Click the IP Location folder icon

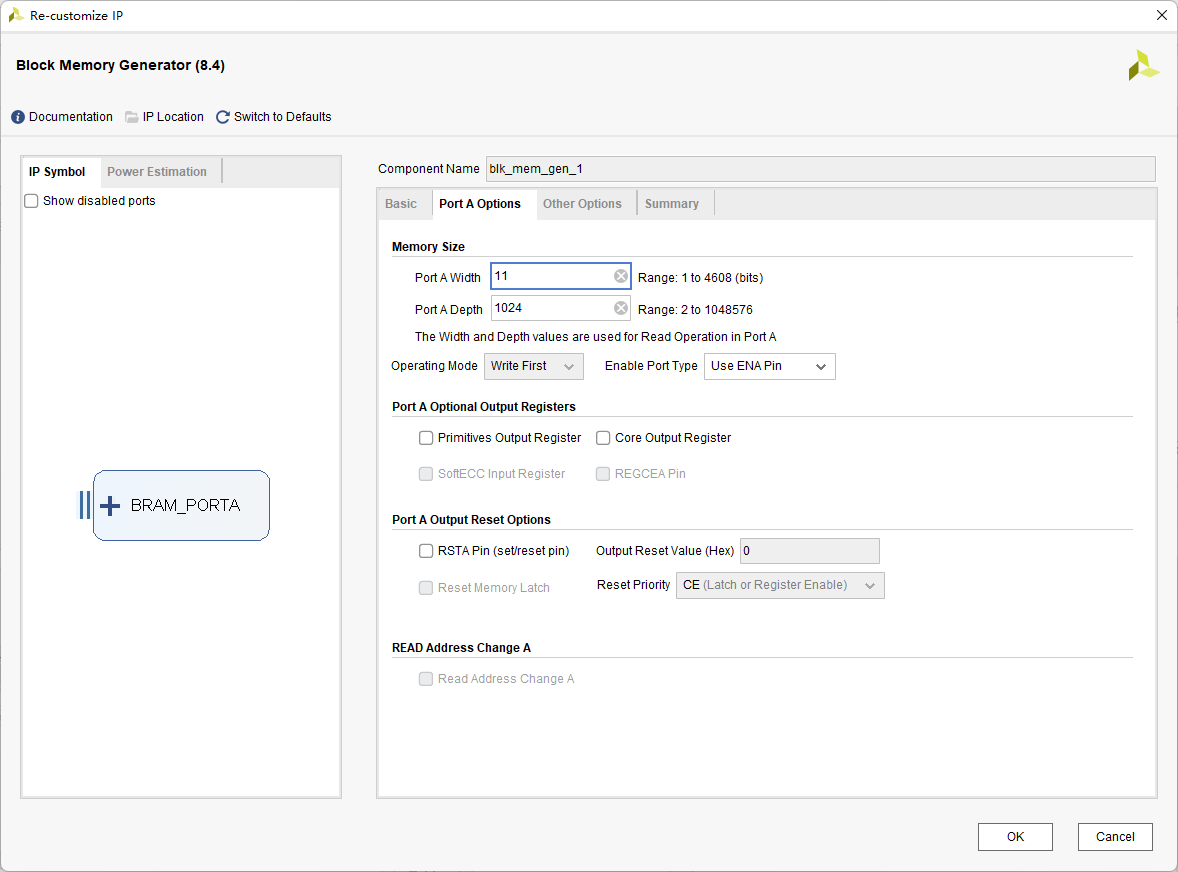pyautogui.click(x=131, y=117)
